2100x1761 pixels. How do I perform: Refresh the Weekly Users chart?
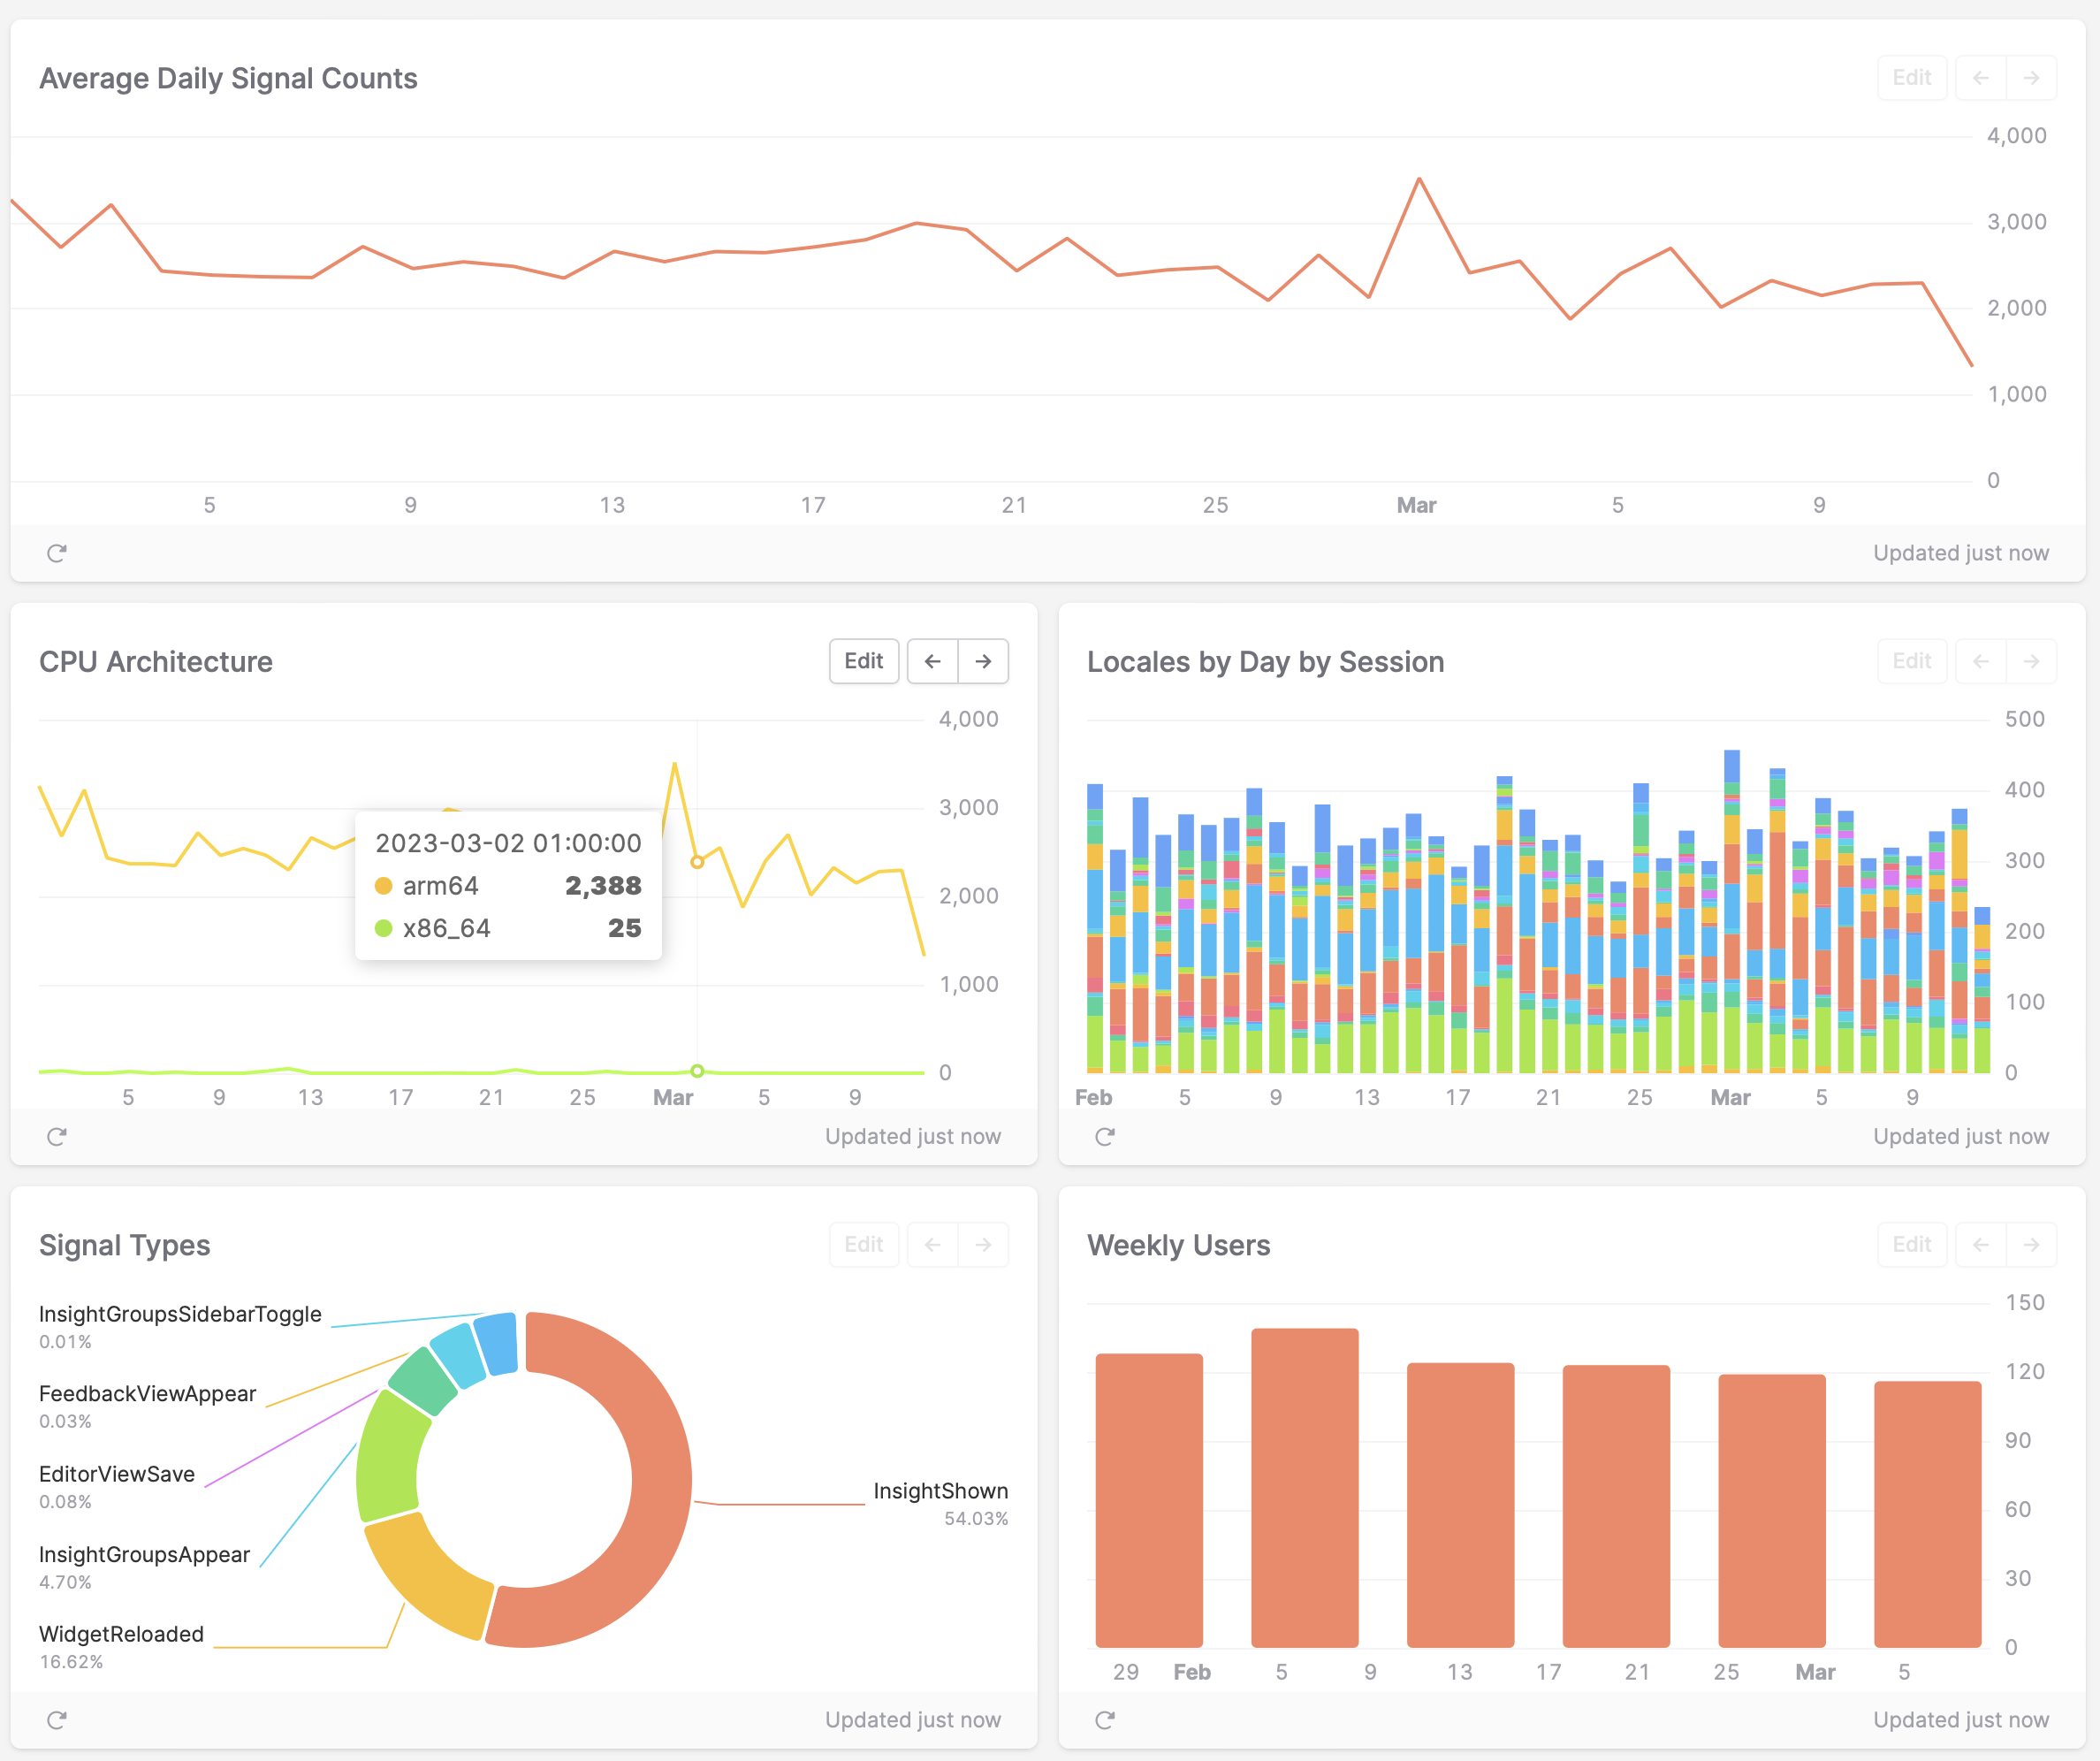point(1105,1720)
